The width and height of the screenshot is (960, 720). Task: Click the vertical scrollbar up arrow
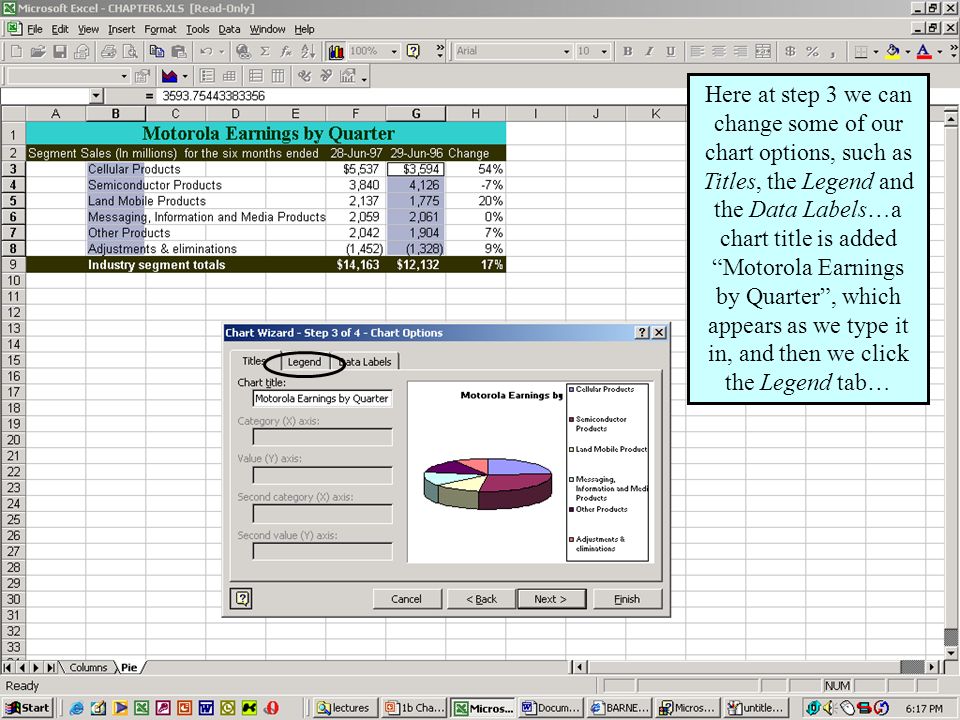[x=950, y=118]
